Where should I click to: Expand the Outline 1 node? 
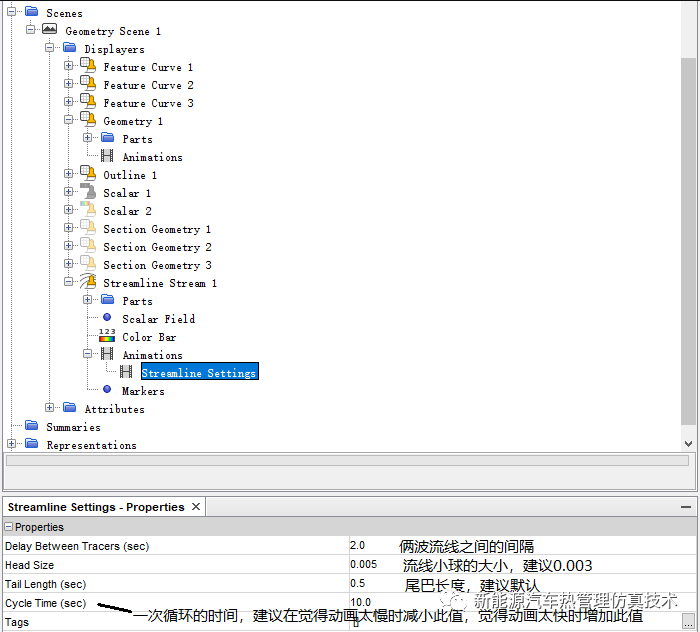point(68,174)
